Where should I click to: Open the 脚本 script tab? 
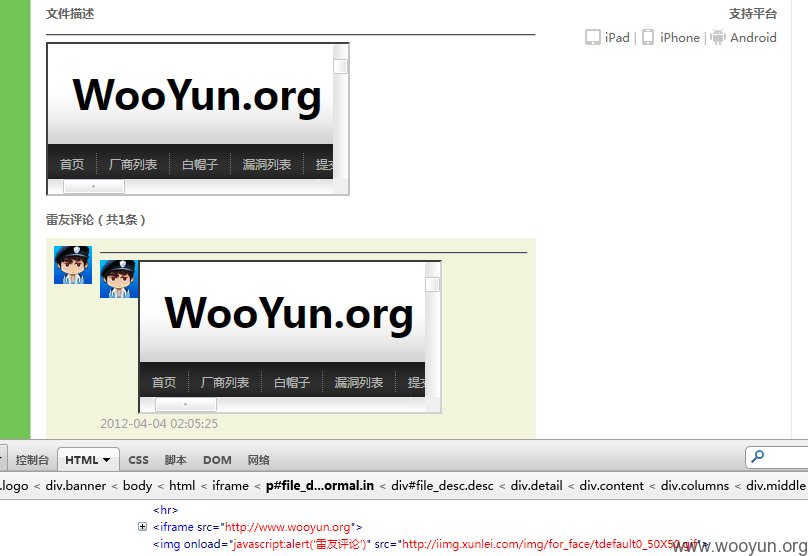coord(175,460)
